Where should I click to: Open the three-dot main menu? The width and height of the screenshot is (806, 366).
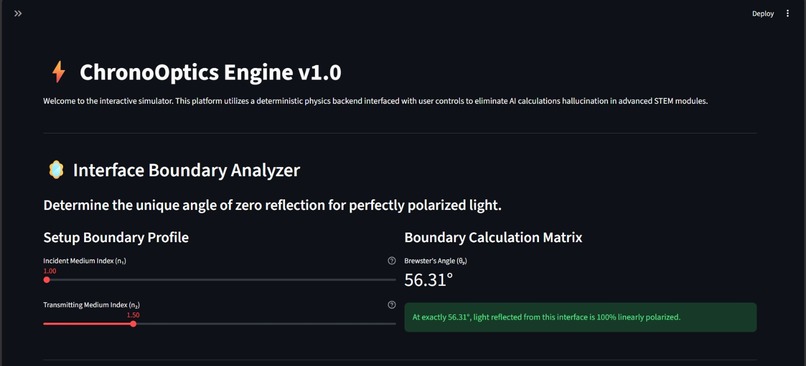coord(787,14)
